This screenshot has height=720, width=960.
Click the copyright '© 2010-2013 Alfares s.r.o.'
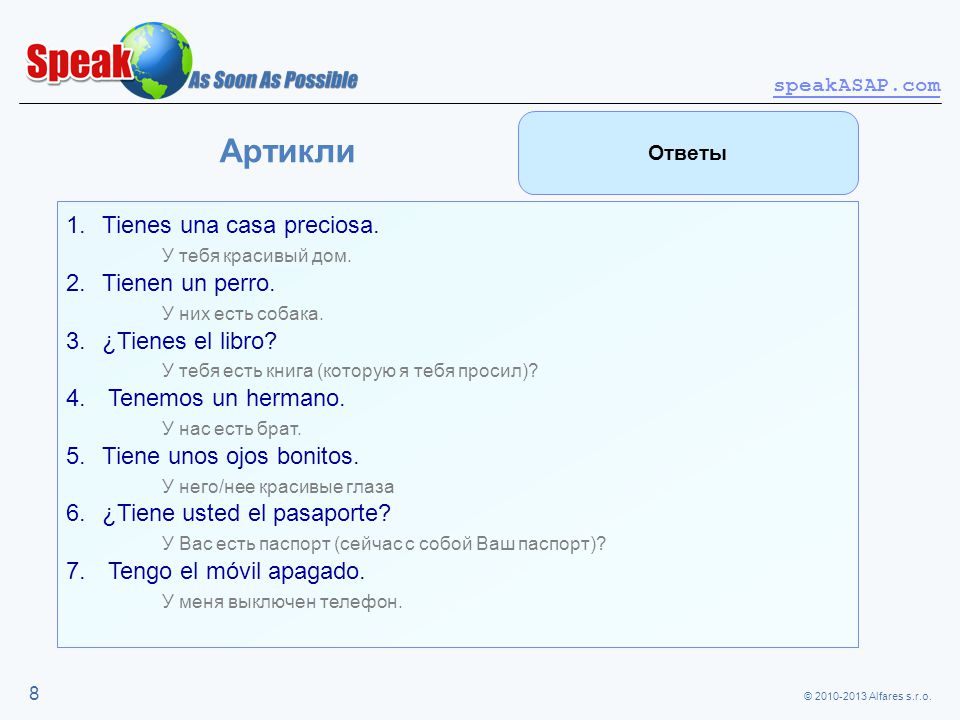tap(867, 696)
